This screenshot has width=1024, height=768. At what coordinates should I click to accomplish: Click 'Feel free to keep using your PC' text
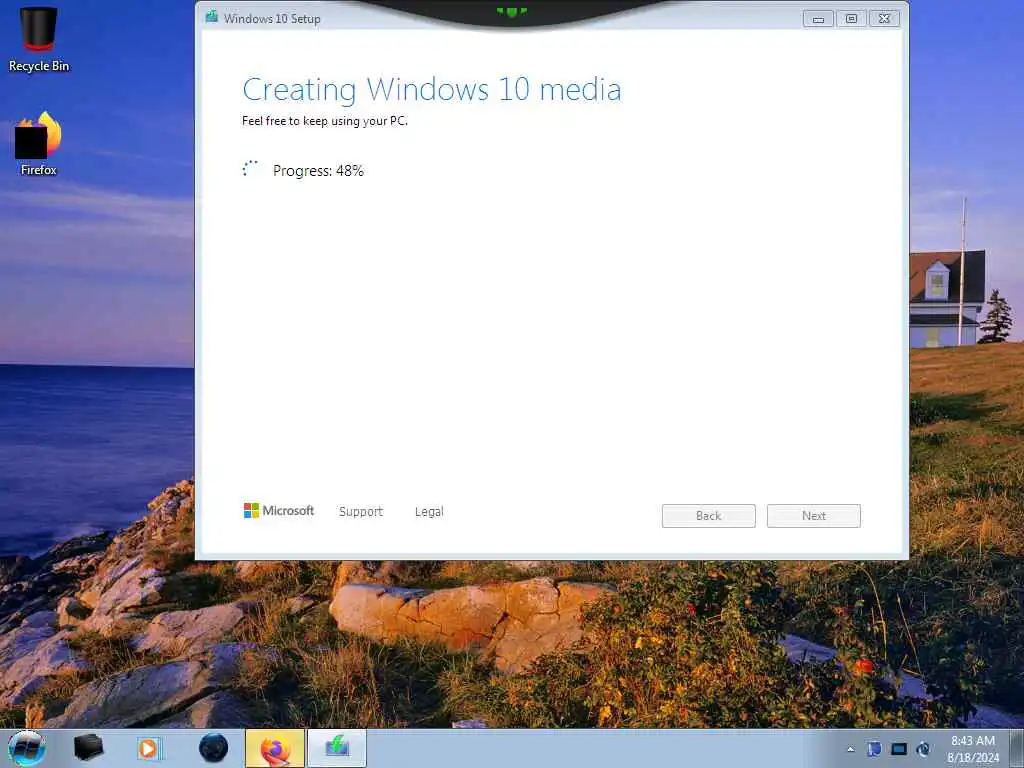325,121
